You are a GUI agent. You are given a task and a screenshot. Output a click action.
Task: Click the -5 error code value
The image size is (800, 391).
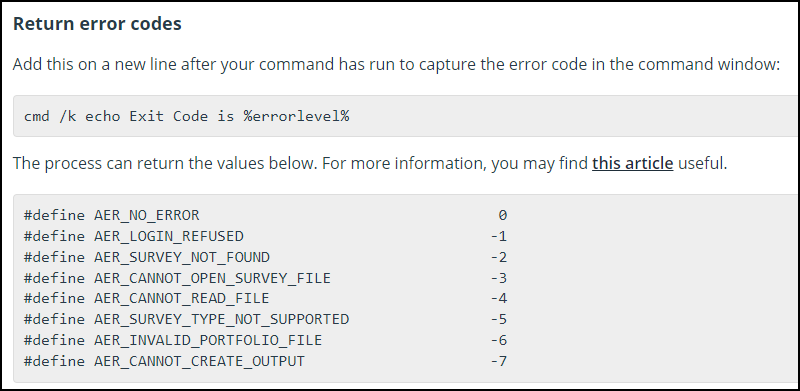pos(498,320)
